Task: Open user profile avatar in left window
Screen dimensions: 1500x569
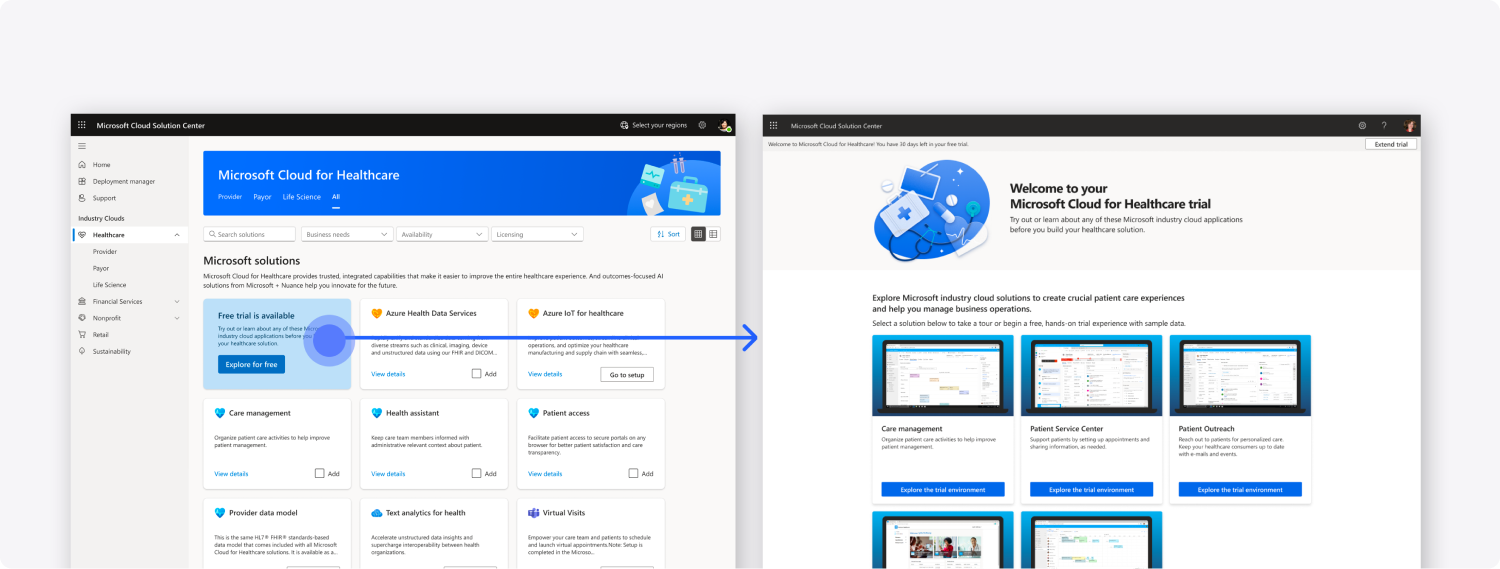Action: 725,125
